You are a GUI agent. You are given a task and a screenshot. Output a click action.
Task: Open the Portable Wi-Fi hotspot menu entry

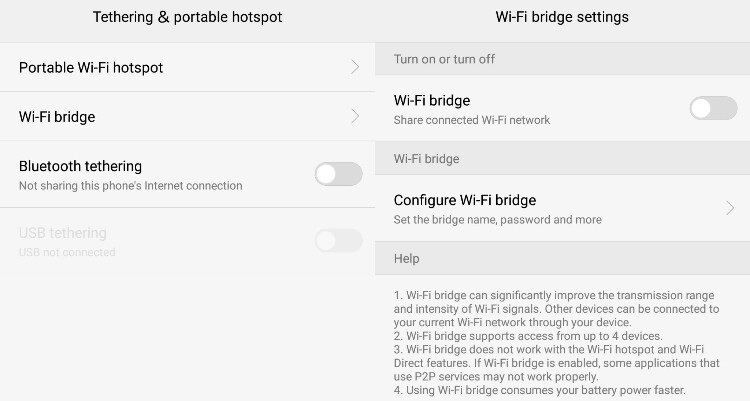point(91,68)
